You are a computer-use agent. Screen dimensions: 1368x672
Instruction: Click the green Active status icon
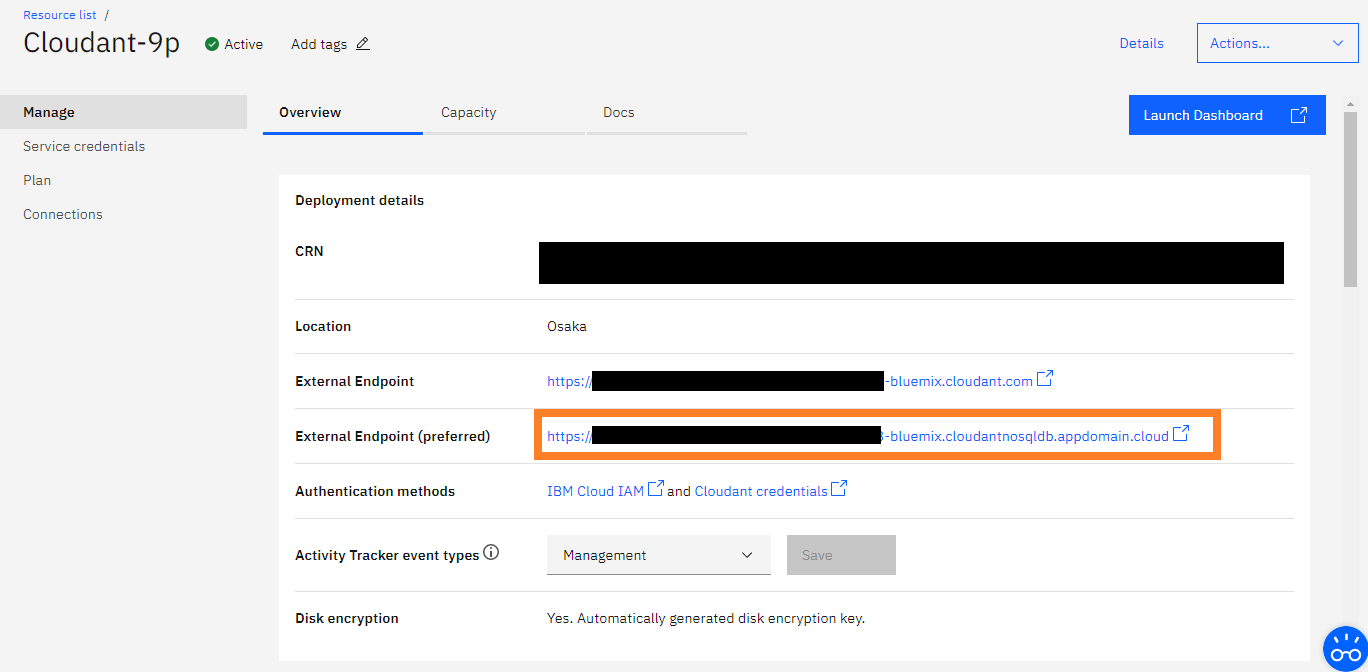[x=212, y=44]
